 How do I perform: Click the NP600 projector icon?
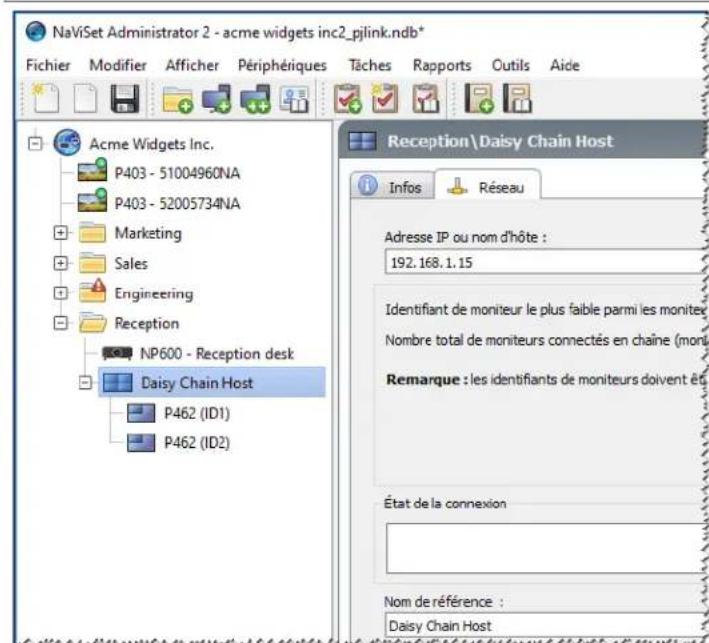pyautogui.click(x=117, y=353)
